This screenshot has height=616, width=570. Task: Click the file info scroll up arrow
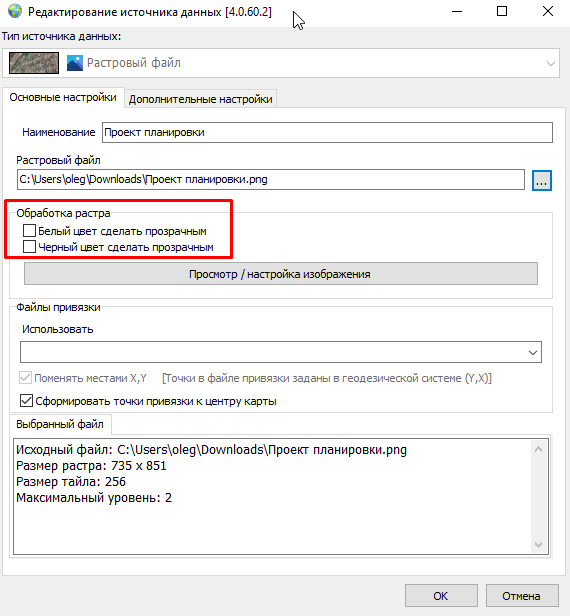[539, 449]
